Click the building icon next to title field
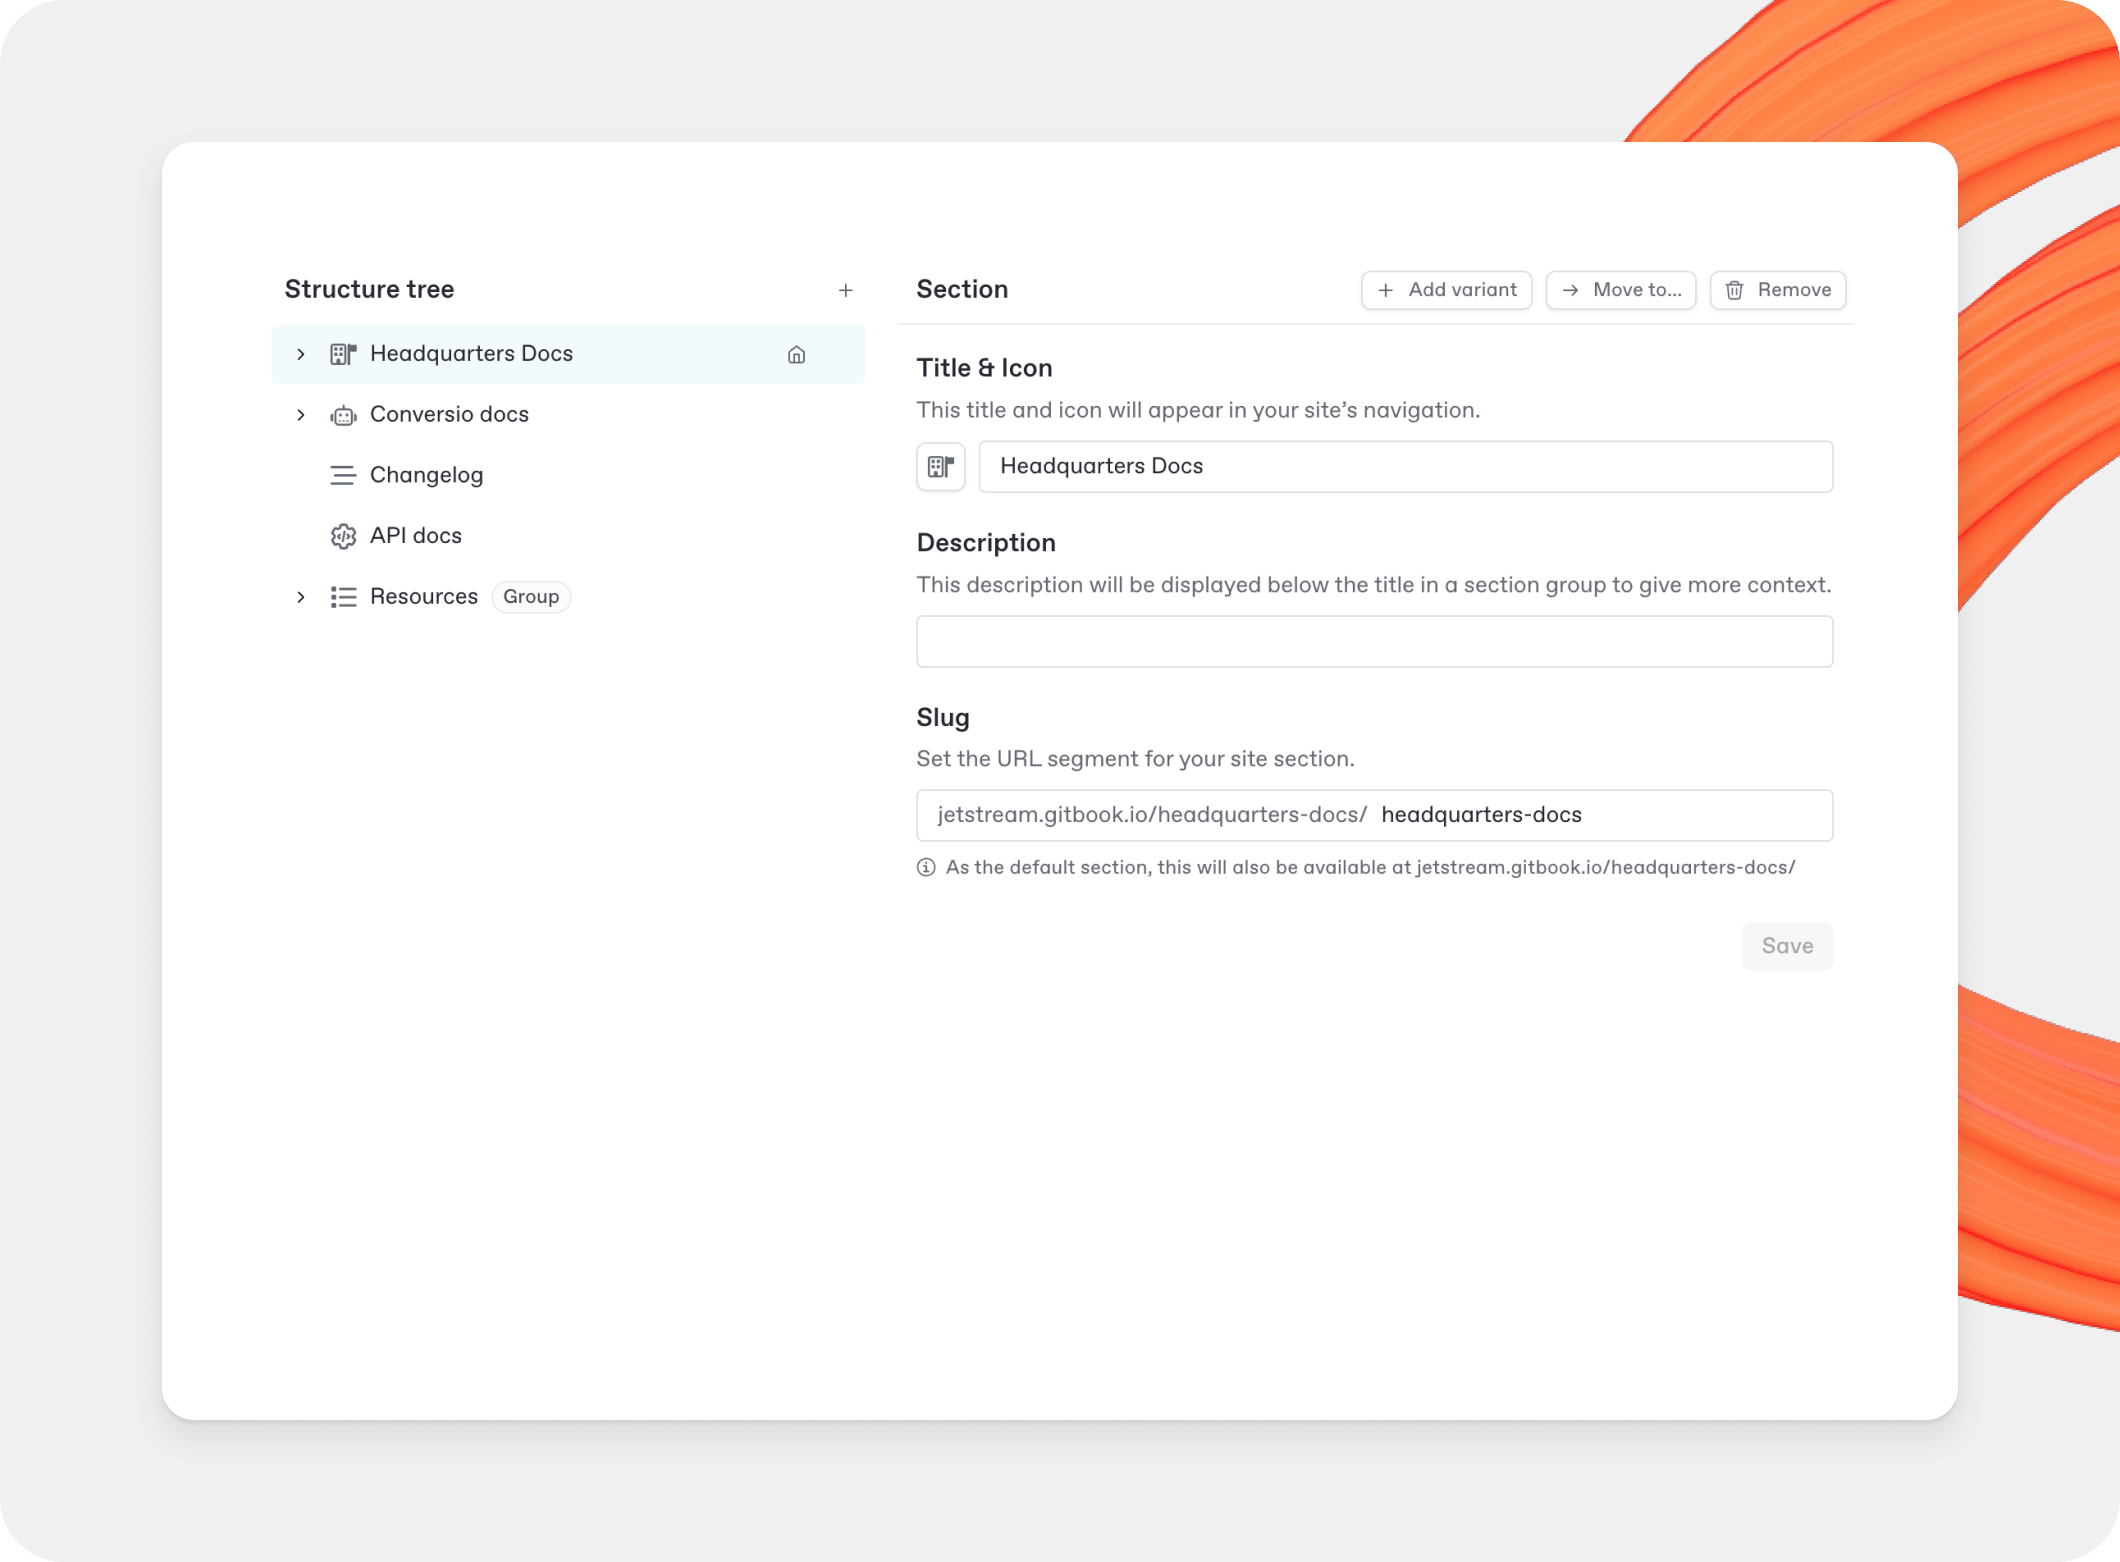The height and width of the screenshot is (1562, 2120). 940,467
